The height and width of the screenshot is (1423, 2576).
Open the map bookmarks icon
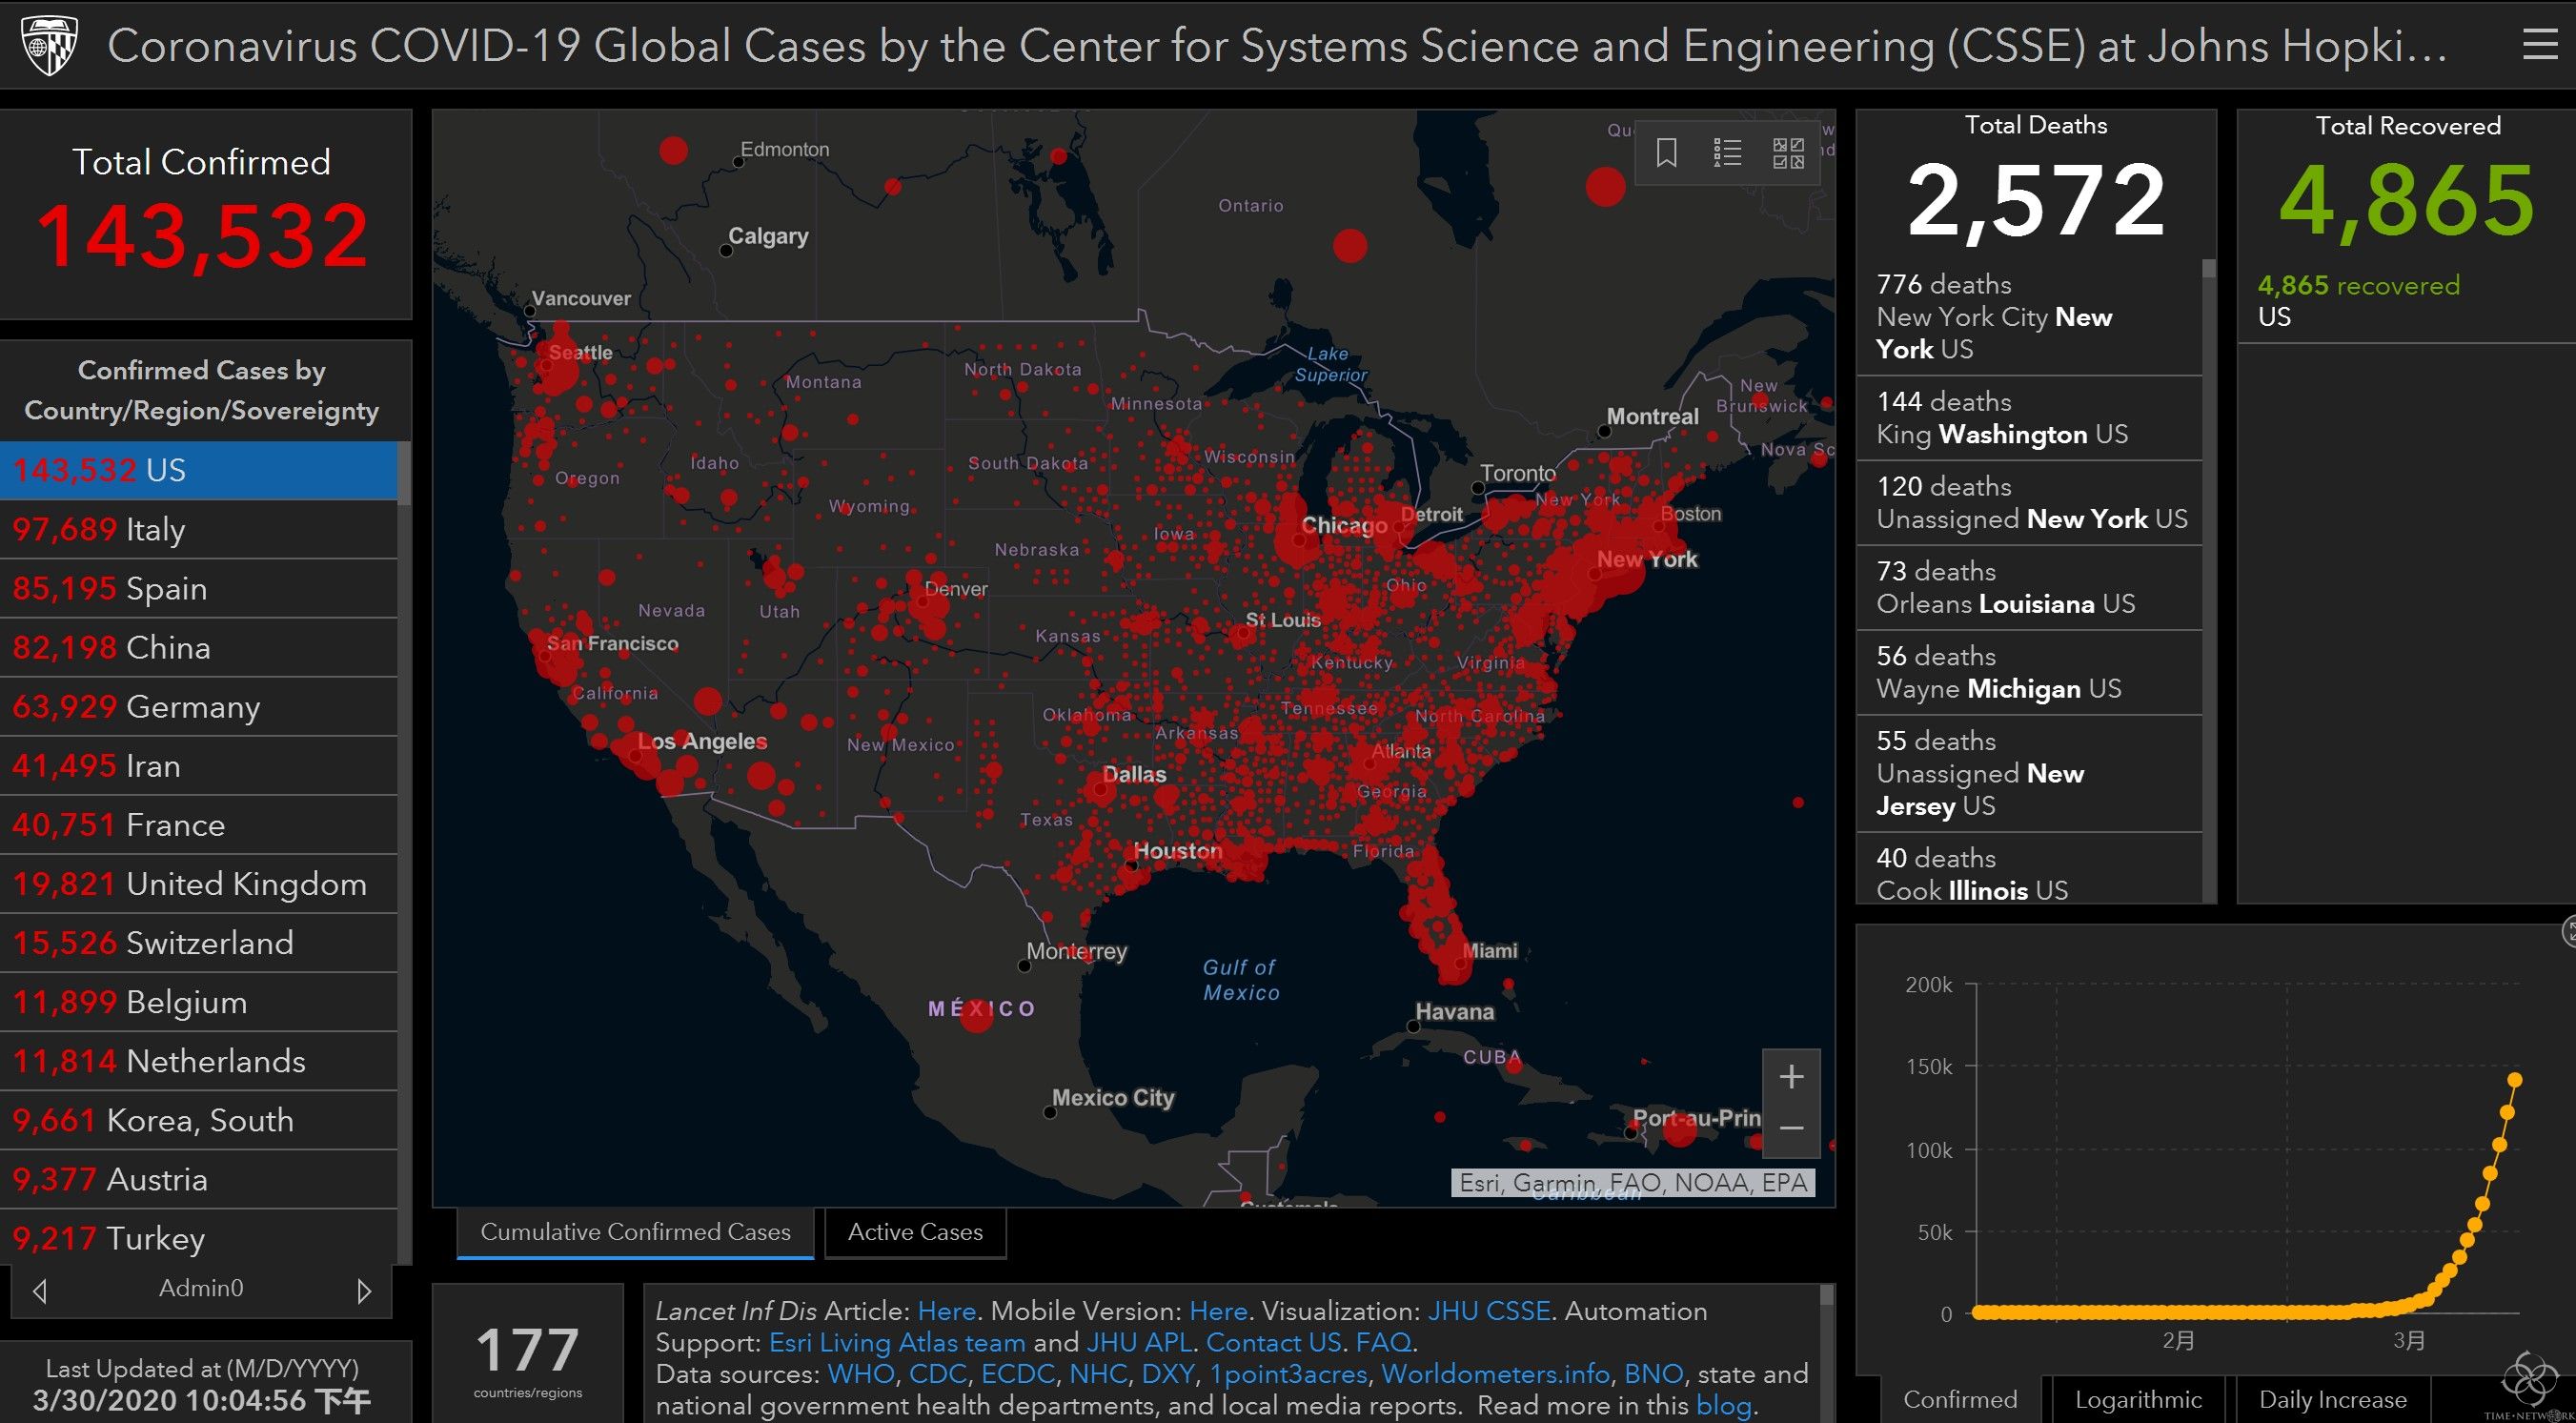coord(1666,153)
